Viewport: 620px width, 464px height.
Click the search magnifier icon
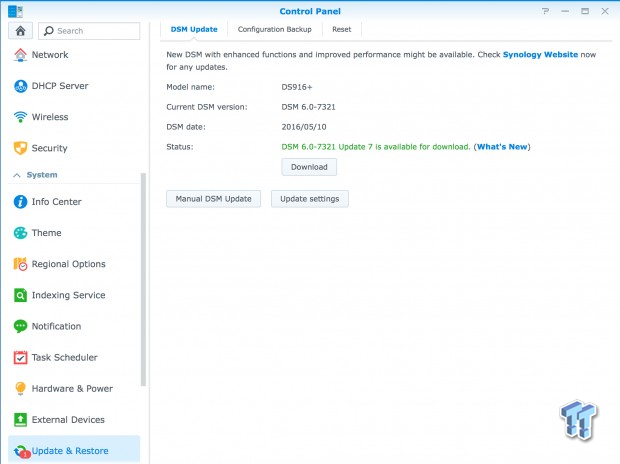49,31
